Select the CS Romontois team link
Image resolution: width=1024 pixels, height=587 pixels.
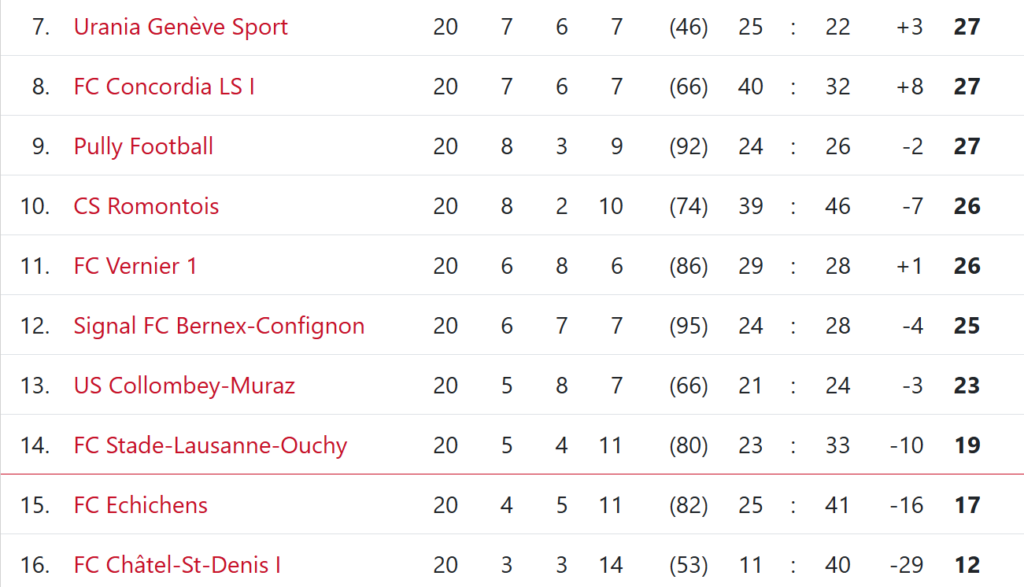click(x=146, y=206)
